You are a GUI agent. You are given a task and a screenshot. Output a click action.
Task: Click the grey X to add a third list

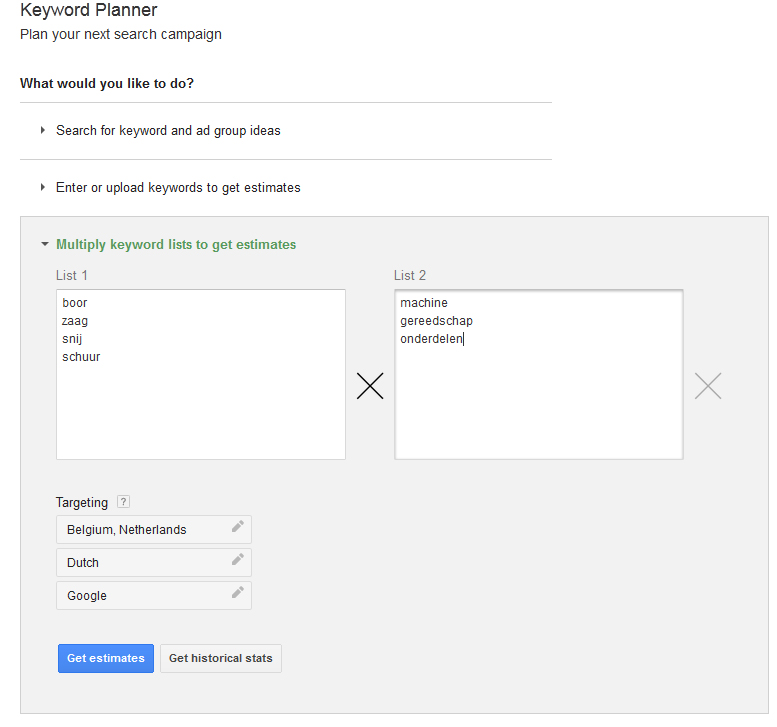point(708,386)
